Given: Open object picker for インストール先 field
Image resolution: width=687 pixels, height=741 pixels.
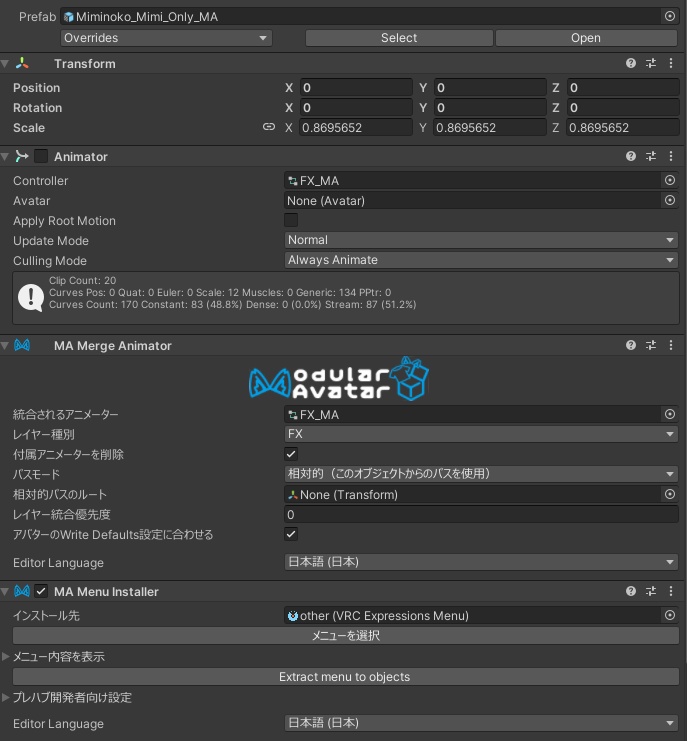Looking at the screenshot, I should (x=670, y=615).
